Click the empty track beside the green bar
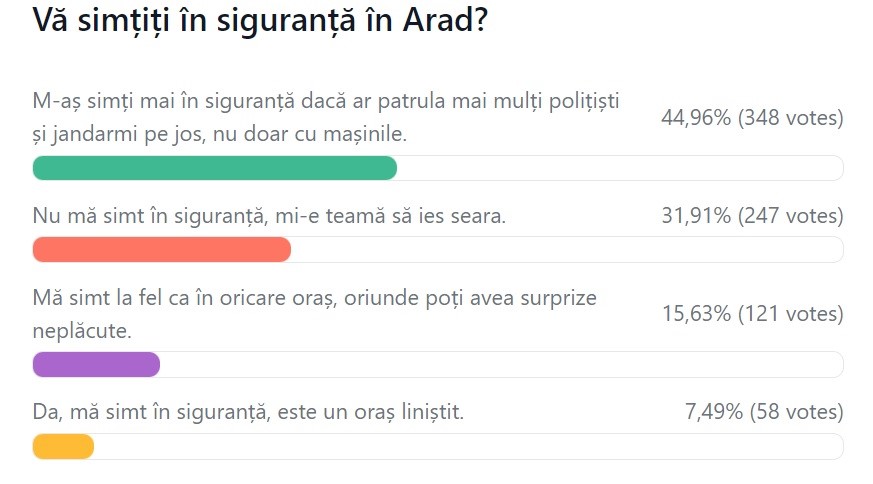The width and height of the screenshot is (873, 484). pyautogui.click(x=620, y=168)
